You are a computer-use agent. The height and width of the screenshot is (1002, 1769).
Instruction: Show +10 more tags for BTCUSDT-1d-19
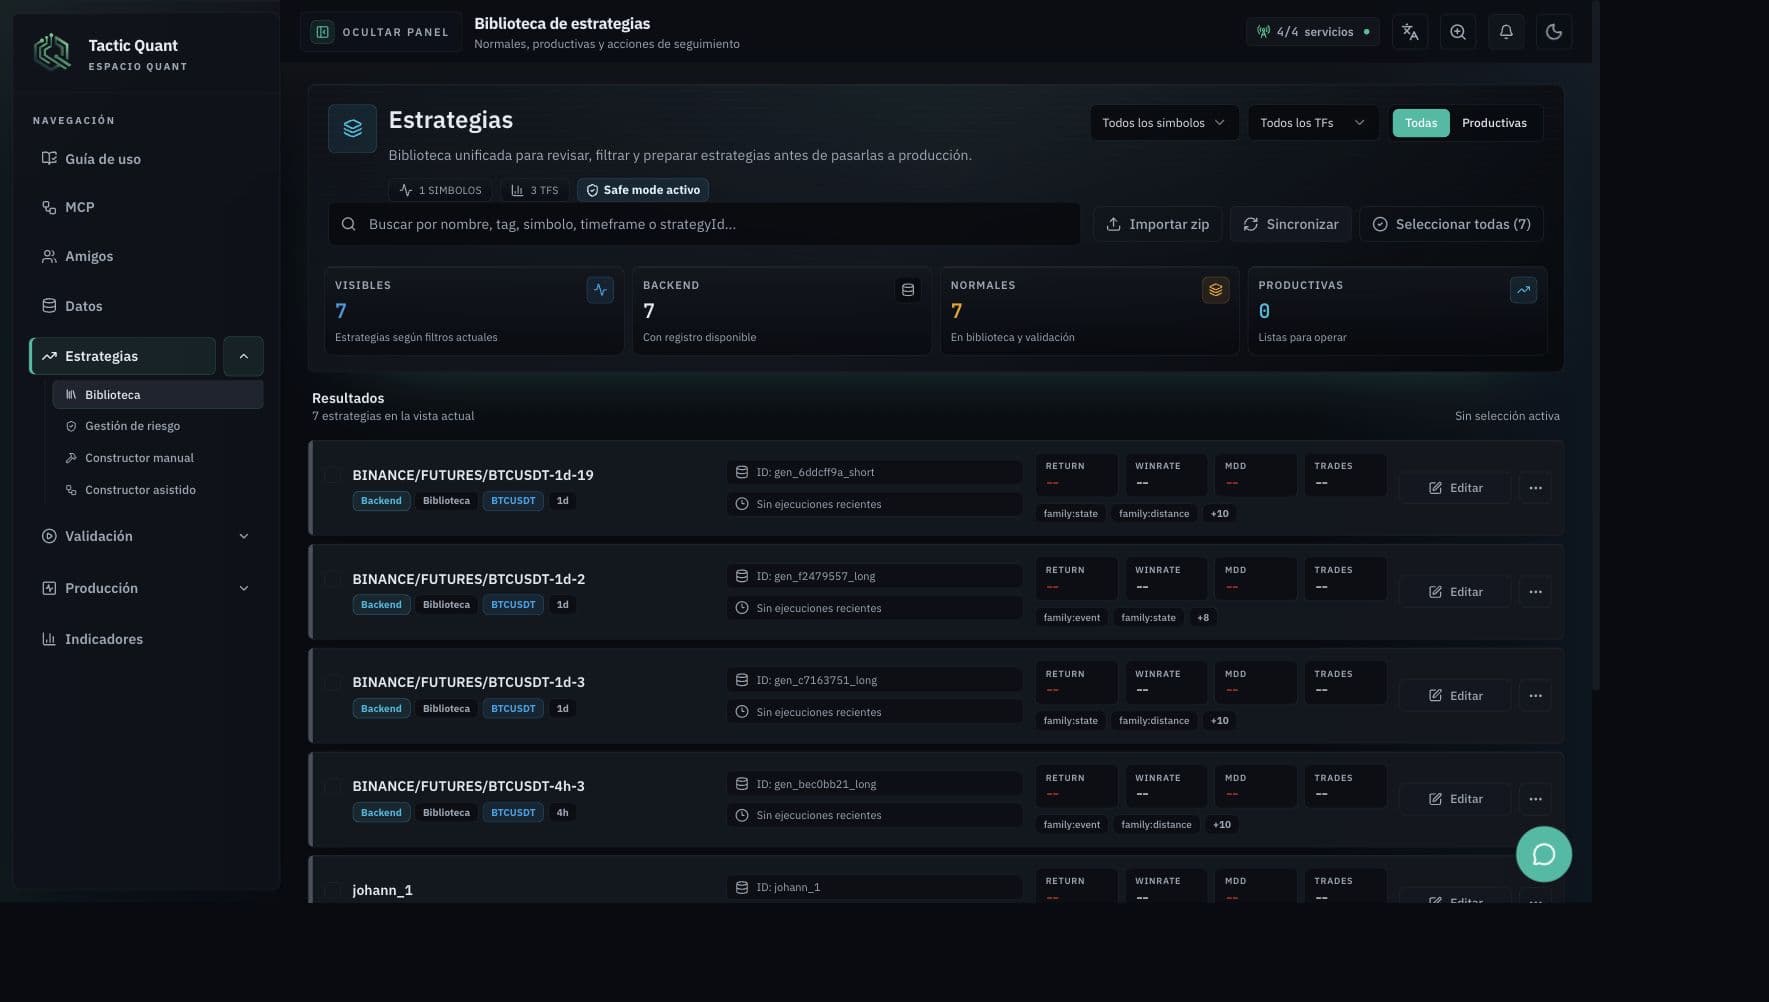coord(1220,514)
